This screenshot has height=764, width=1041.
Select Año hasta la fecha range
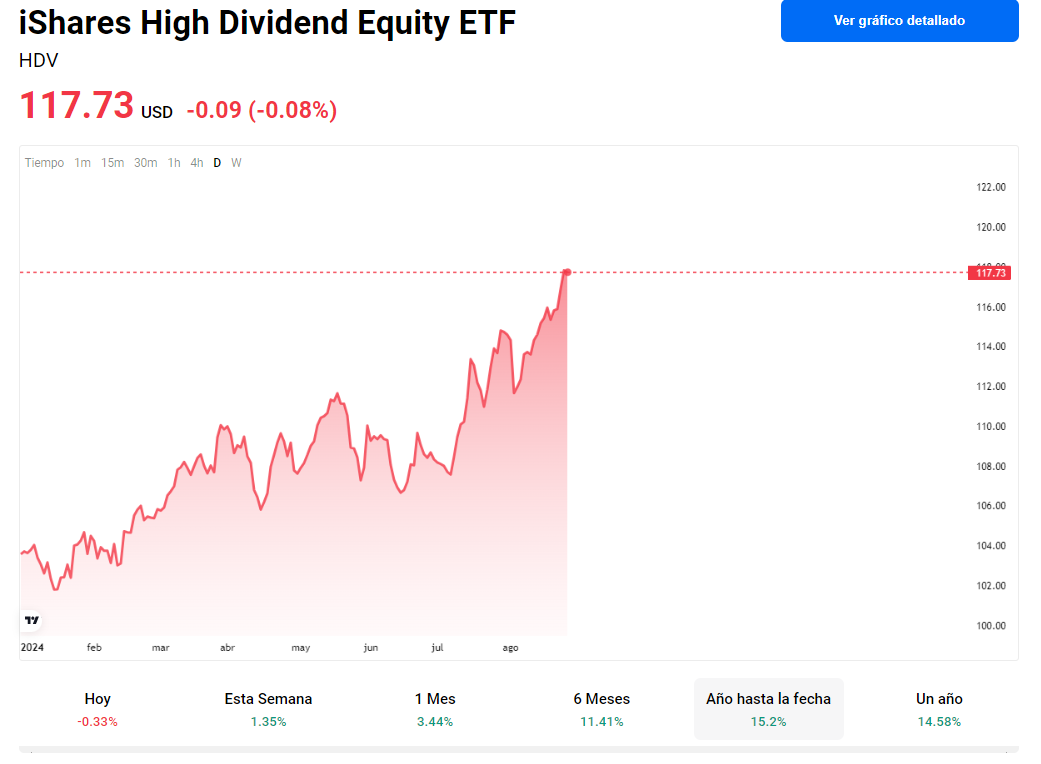click(768, 709)
